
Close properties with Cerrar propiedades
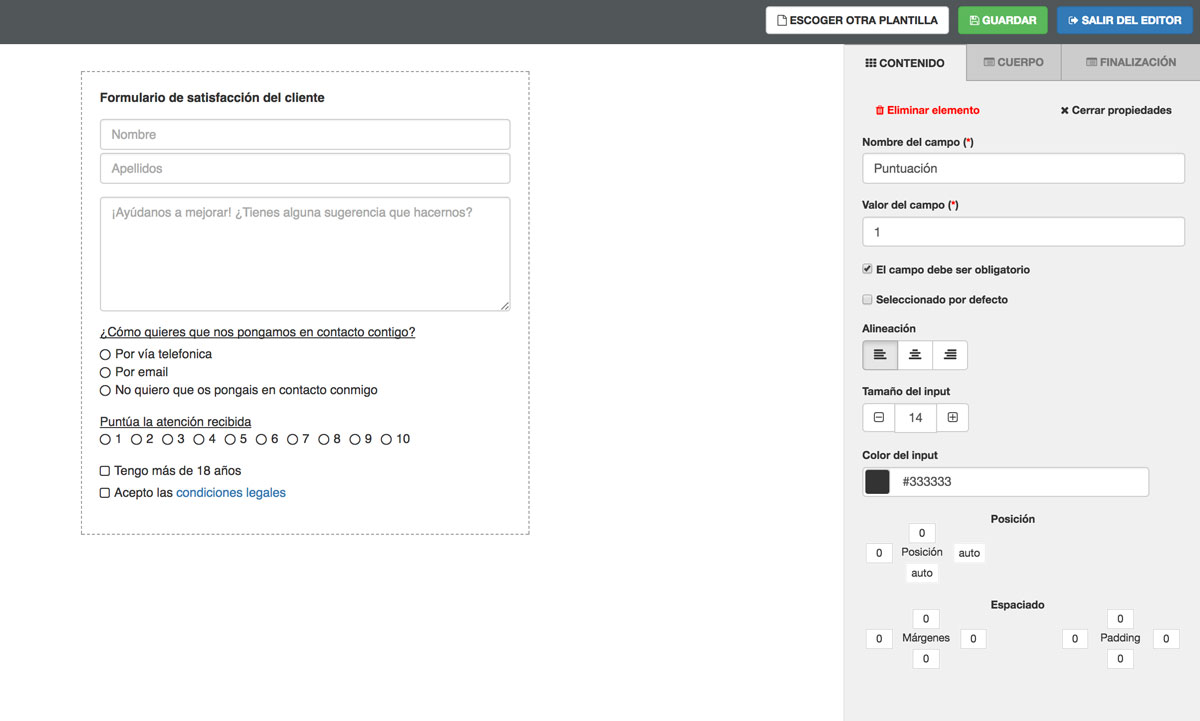click(1116, 110)
